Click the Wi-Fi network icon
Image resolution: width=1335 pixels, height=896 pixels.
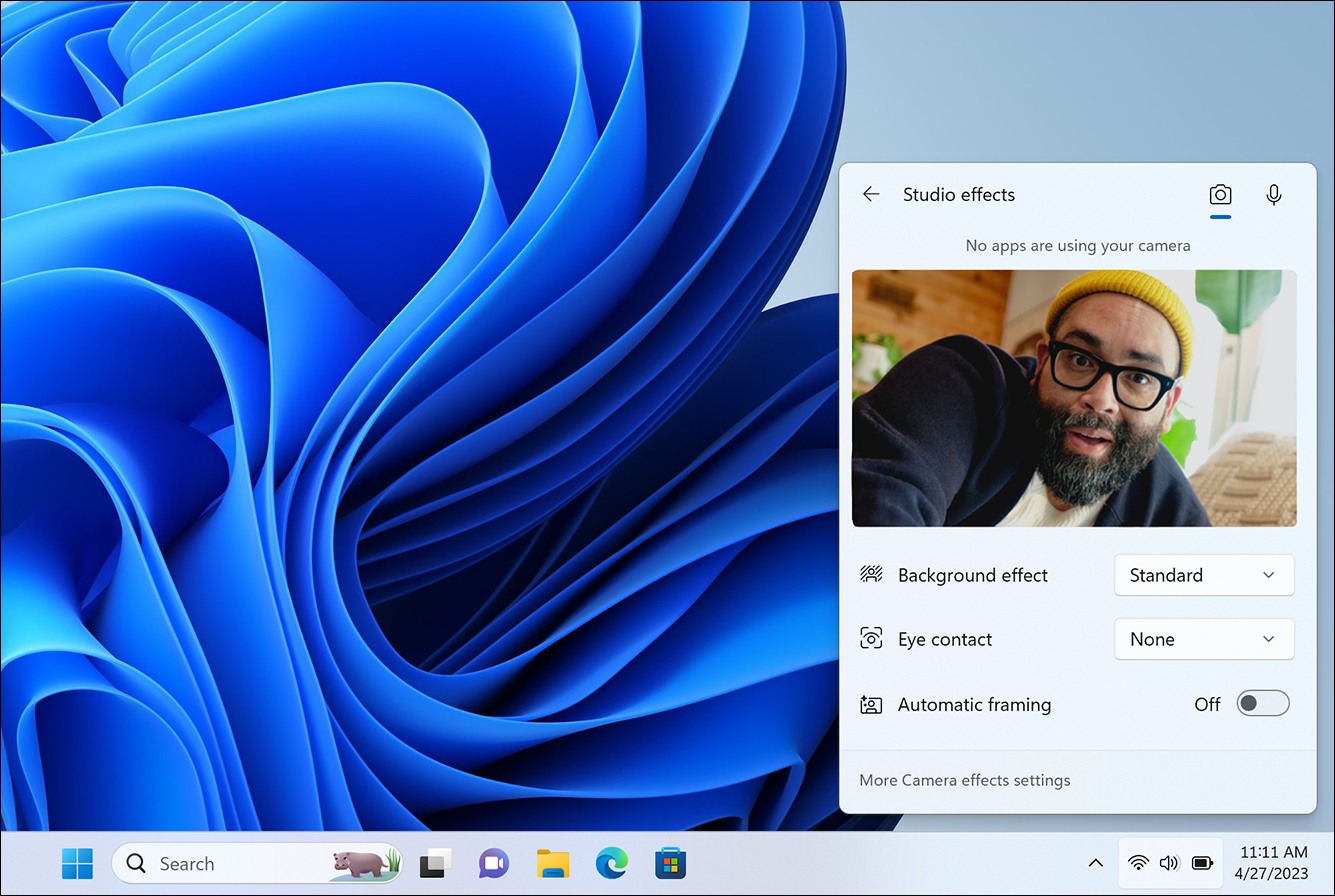point(1138,863)
